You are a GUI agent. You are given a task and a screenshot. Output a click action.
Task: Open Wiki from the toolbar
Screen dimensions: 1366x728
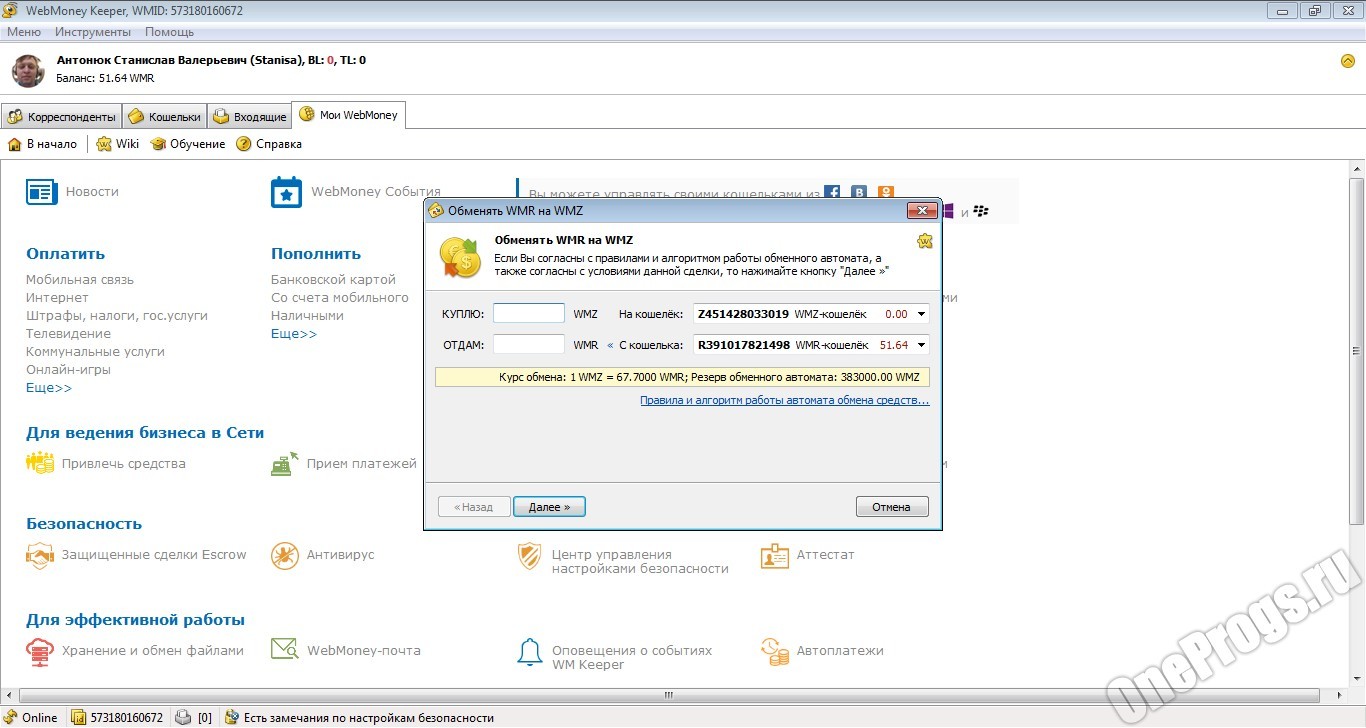(x=118, y=144)
